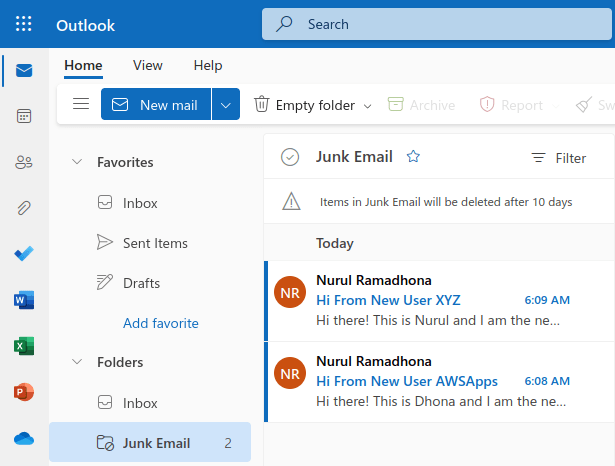Click the 6:08 AM timestamp
The image size is (615, 466).
pos(547,381)
